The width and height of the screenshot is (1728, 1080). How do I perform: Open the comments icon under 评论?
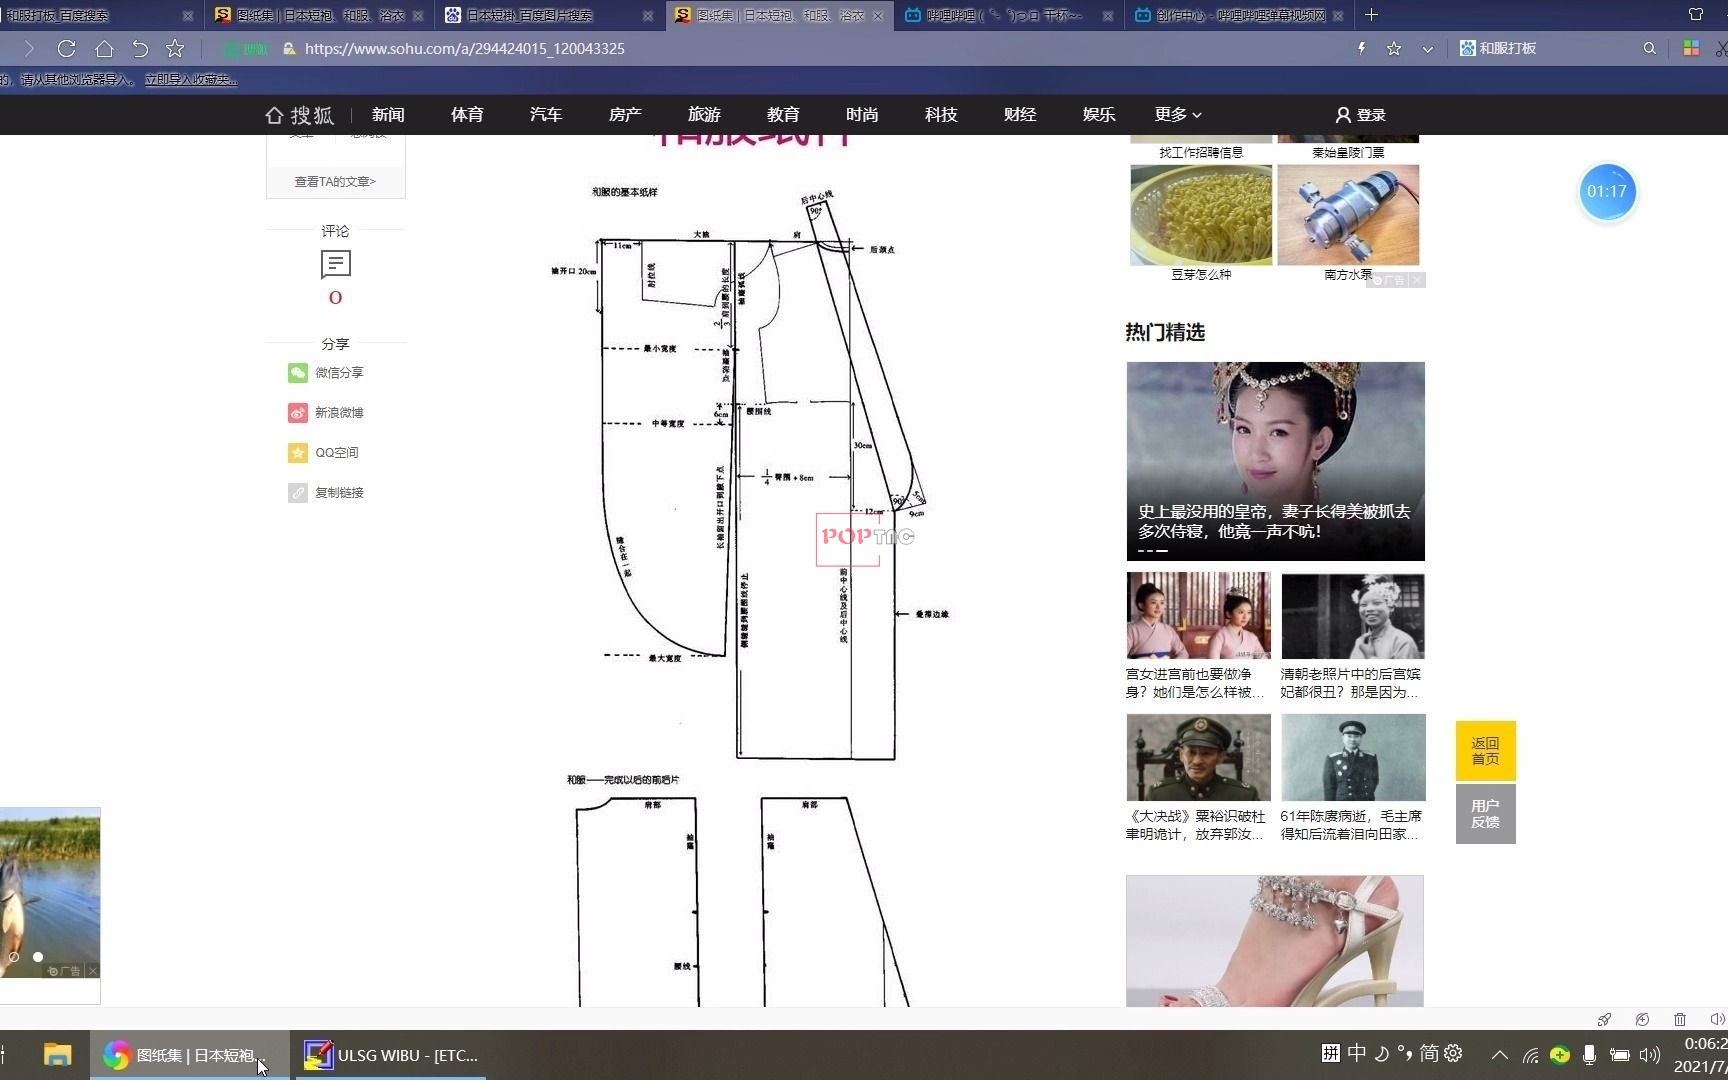point(335,264)
